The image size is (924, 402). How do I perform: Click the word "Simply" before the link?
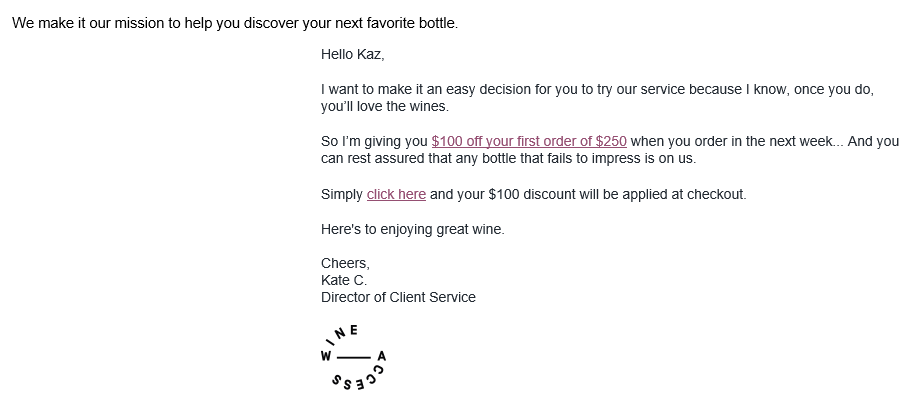point(342,195)
